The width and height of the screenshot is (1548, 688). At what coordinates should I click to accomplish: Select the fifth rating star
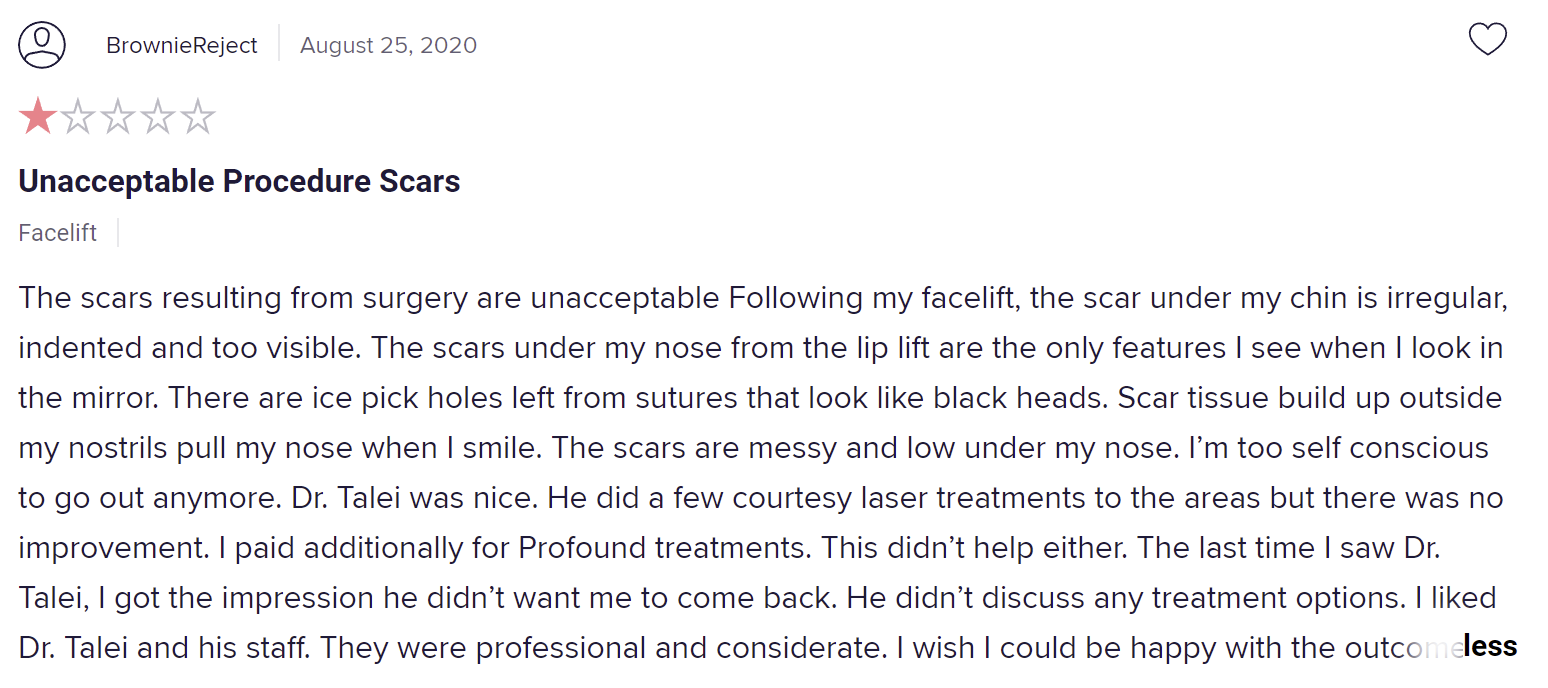tap(198, 116)
